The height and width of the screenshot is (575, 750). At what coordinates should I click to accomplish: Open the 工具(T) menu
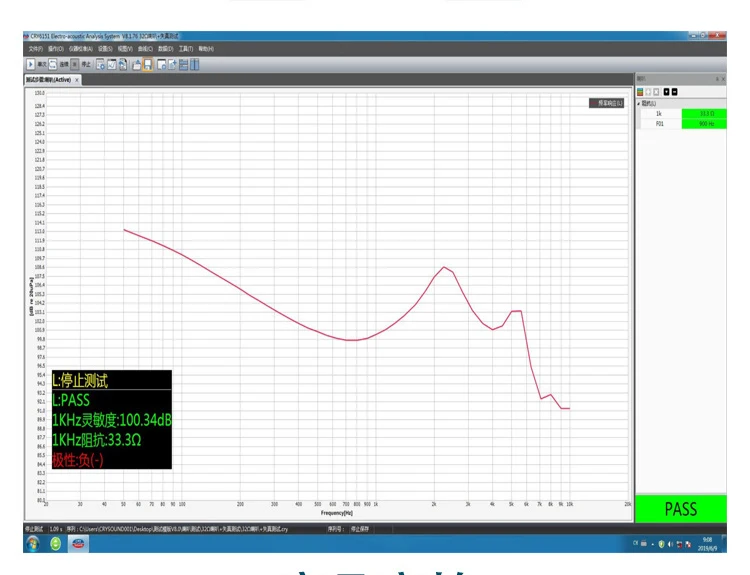pos(186,49)
